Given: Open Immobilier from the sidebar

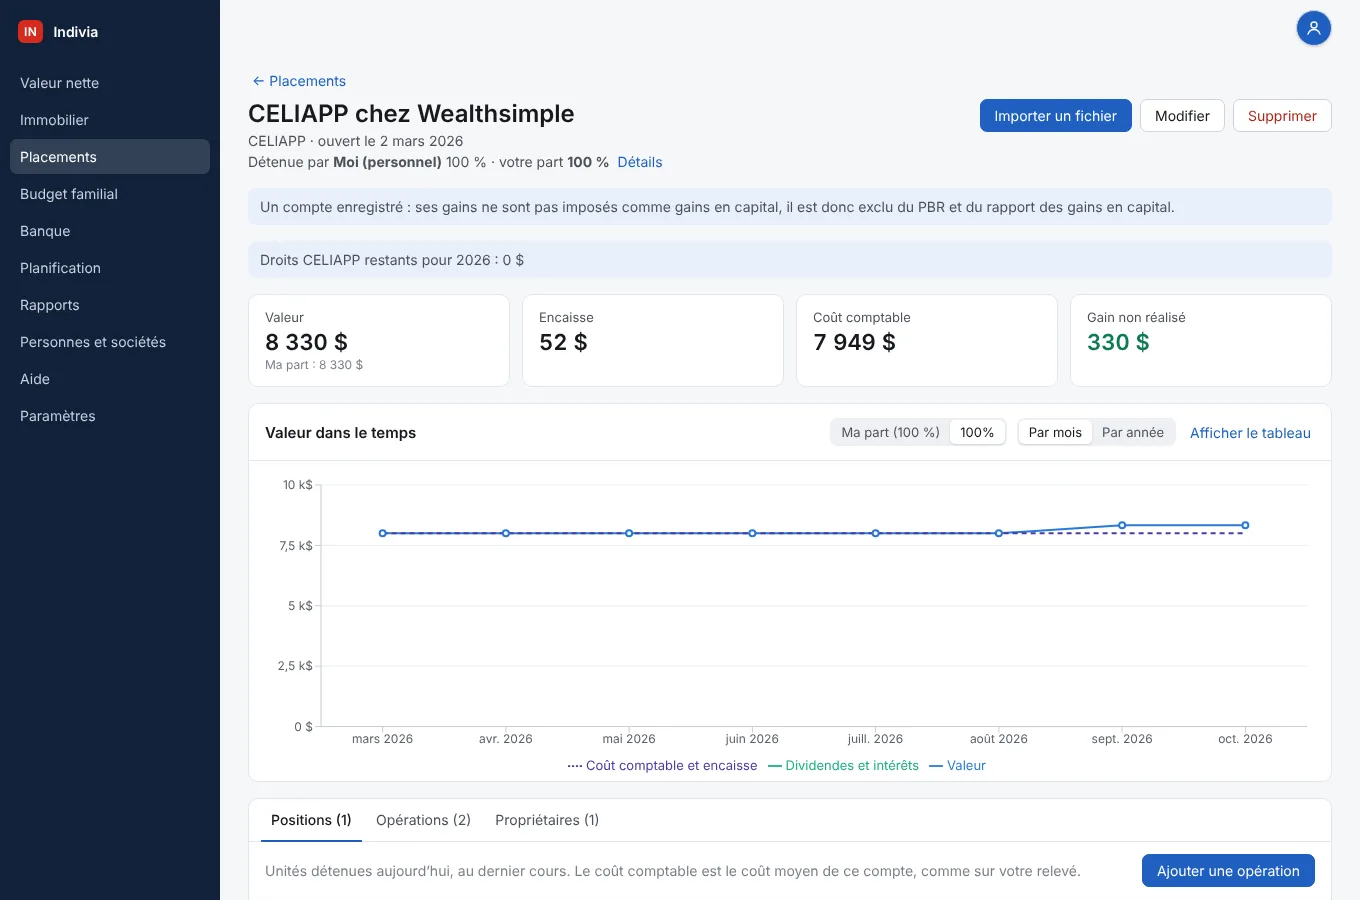Looking at the screenshot, I should click(x=110, y=120).
